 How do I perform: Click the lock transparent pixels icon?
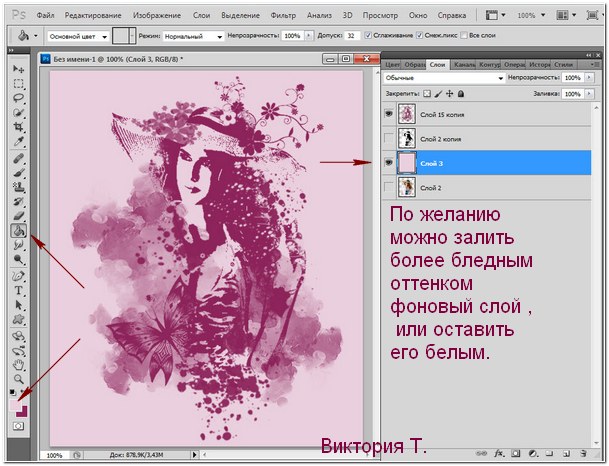click(427, 94)
